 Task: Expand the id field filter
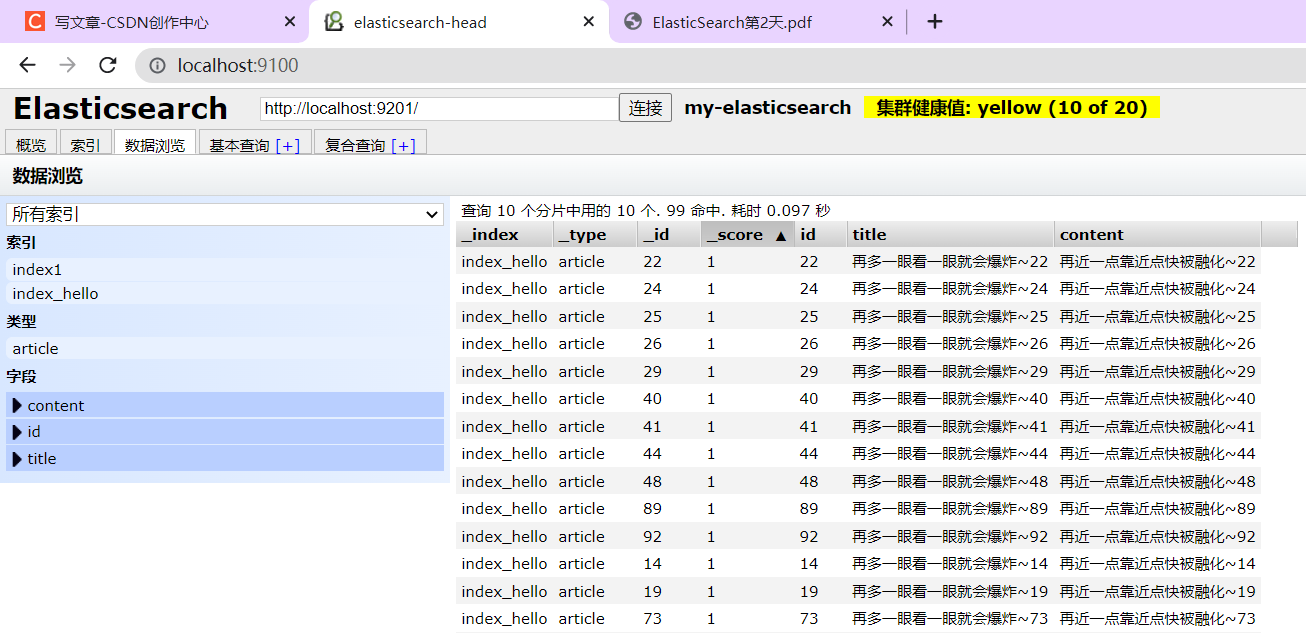click(x=17, y=432)
